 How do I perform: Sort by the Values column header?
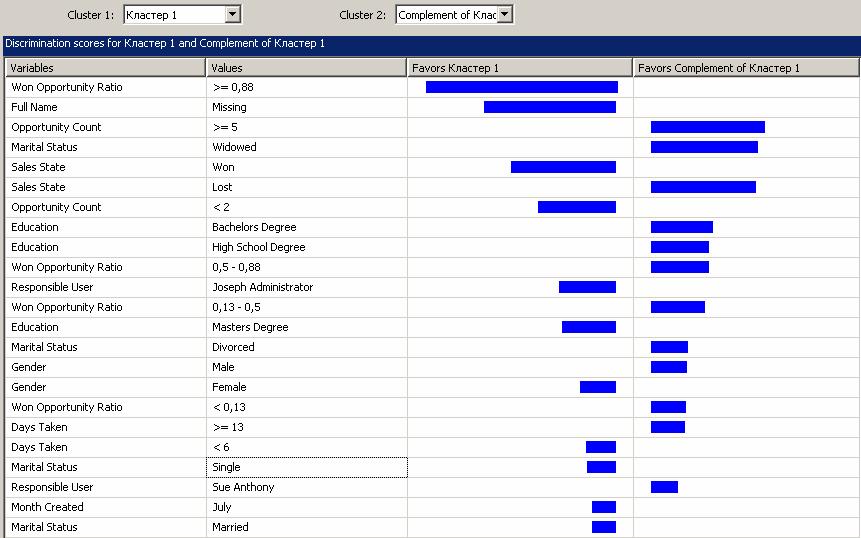tap(306, 68)
